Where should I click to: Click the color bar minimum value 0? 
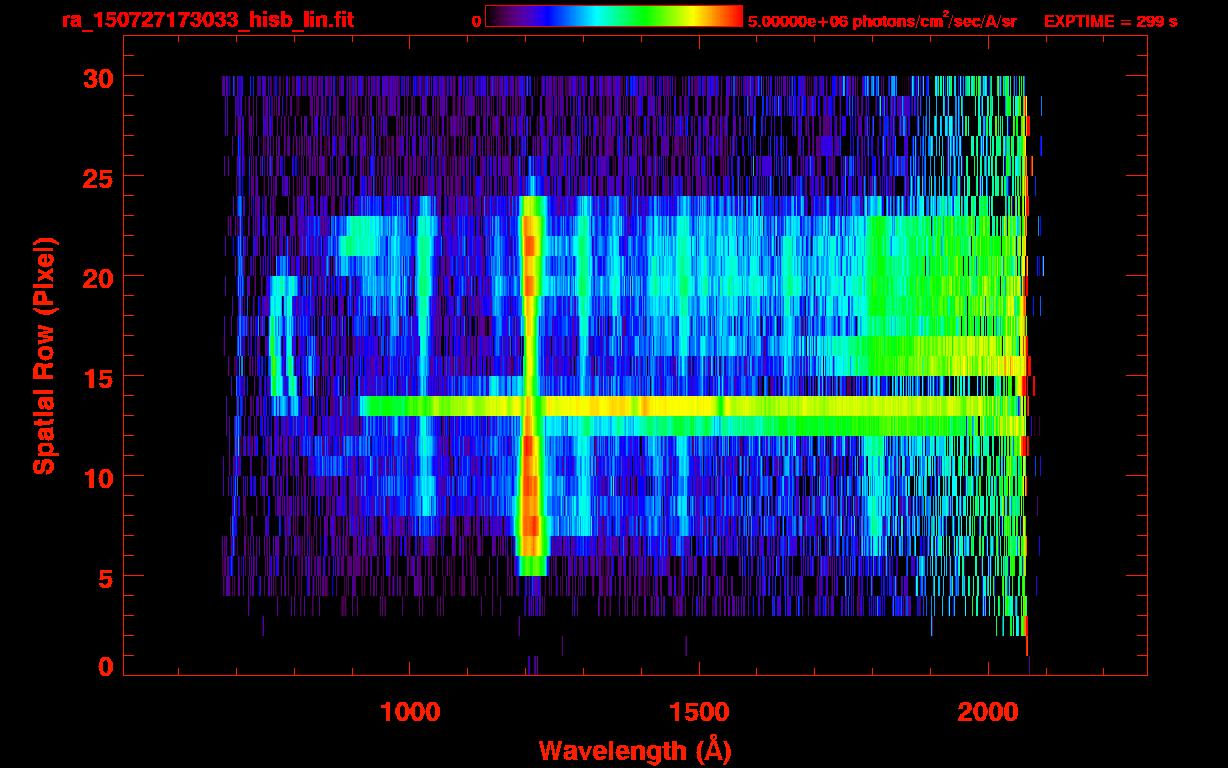[x=476, y=21]
